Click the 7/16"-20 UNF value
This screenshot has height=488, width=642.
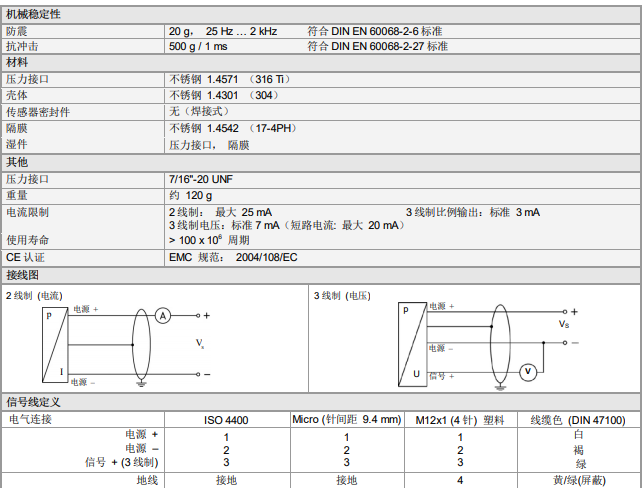pos(201,179)
